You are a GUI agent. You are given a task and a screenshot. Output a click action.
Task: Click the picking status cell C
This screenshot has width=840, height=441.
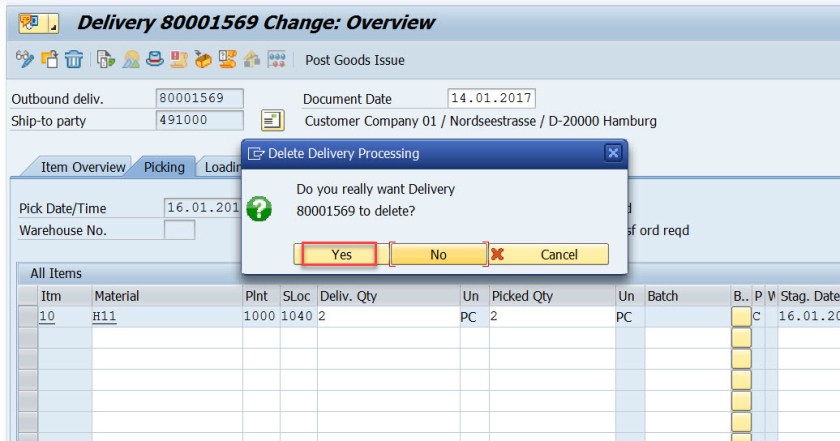758,316
